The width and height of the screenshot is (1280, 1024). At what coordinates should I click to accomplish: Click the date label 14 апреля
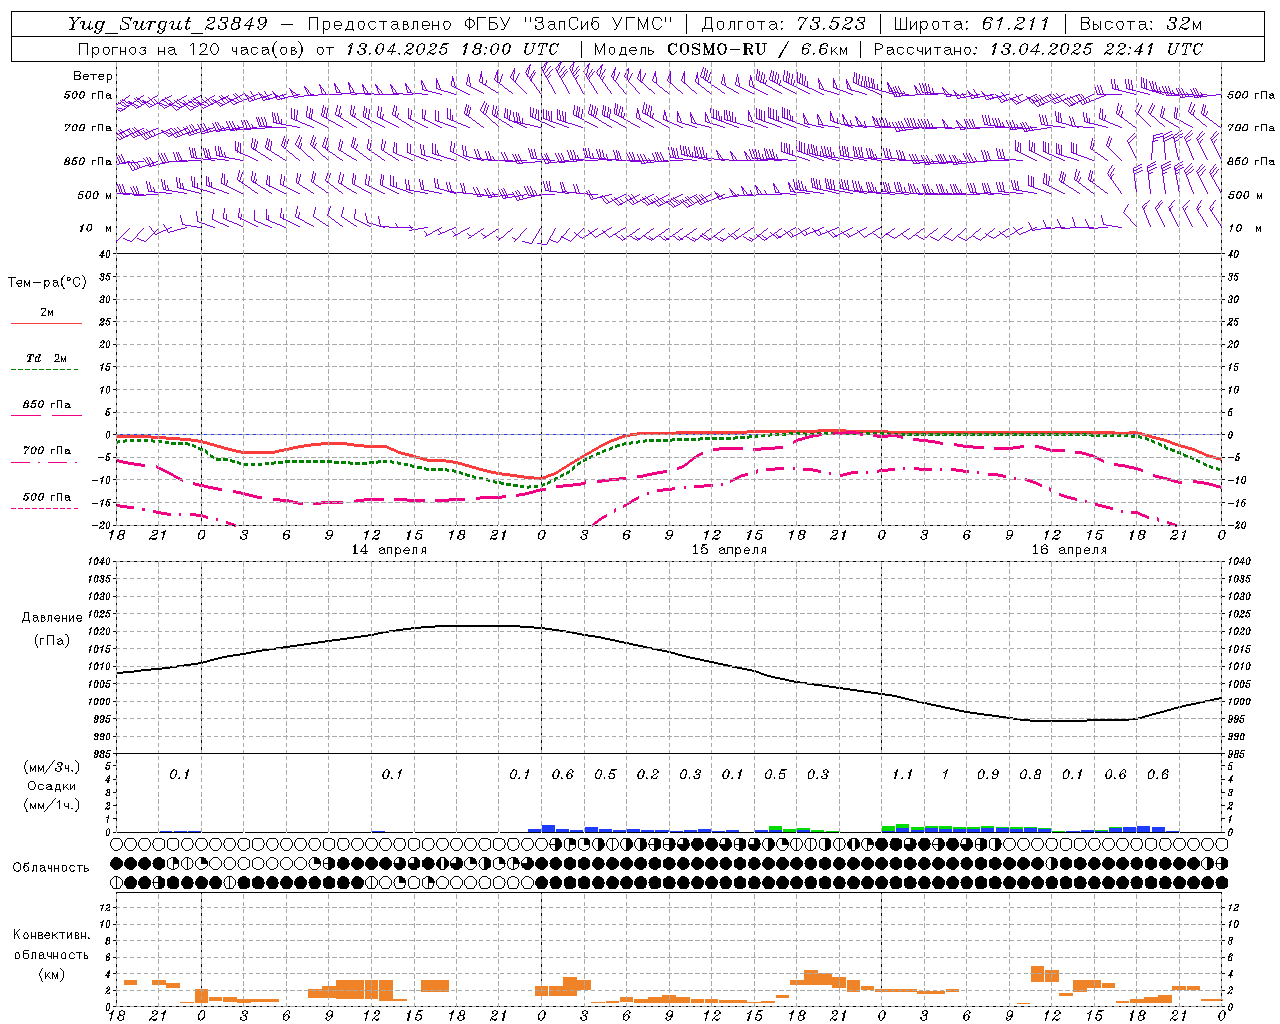pyautogui.click(x=389, y=550)
